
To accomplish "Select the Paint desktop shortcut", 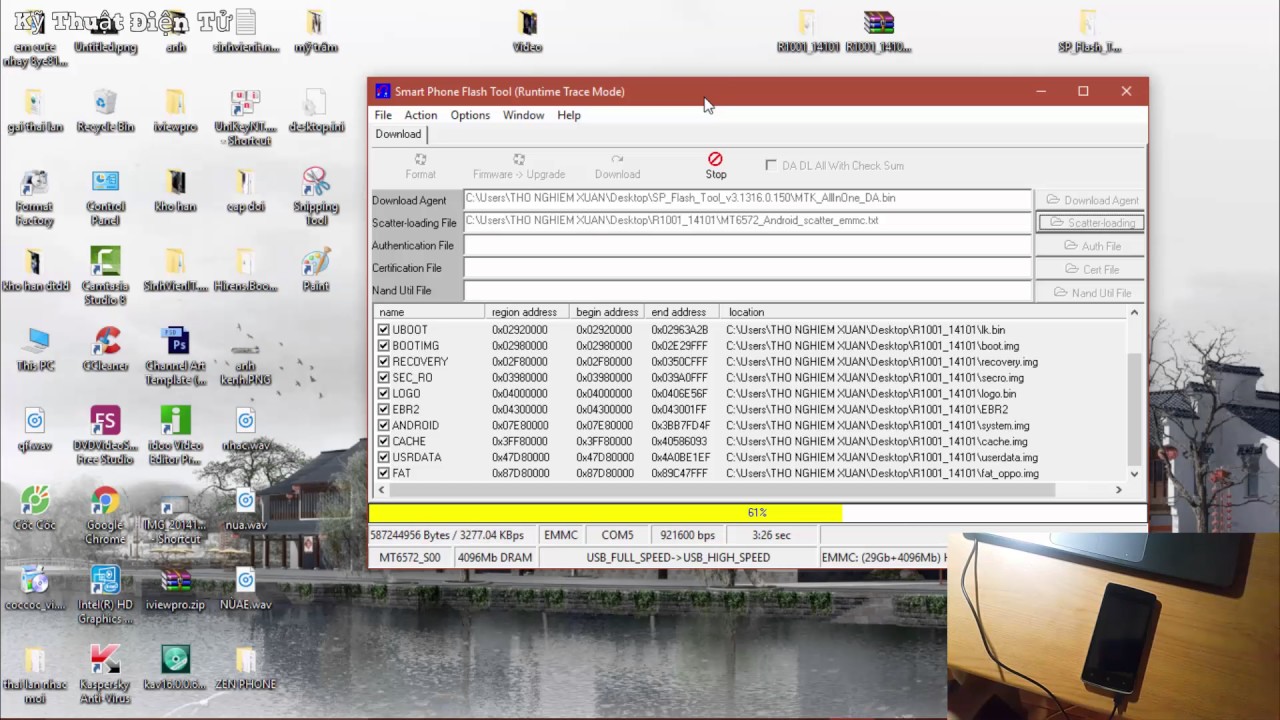I will [316, 270].
